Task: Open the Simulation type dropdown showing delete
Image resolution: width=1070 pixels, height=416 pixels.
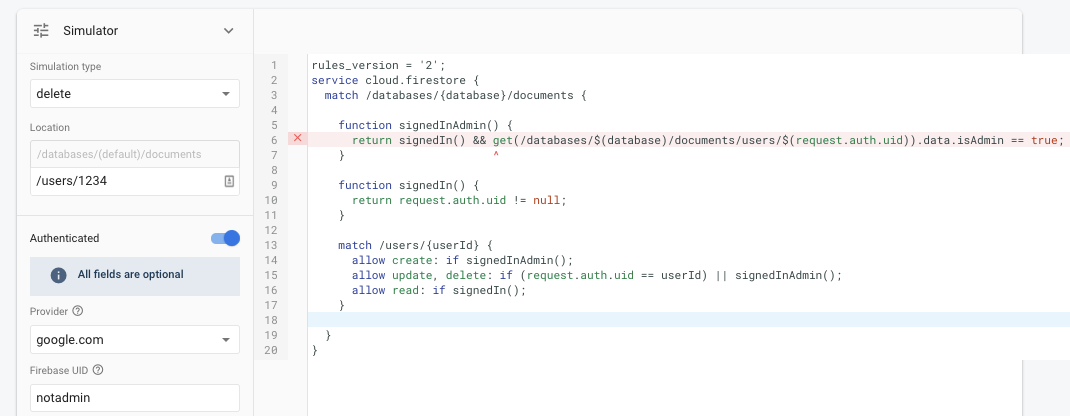Action: pyautogui.click(x=134, y=93)
